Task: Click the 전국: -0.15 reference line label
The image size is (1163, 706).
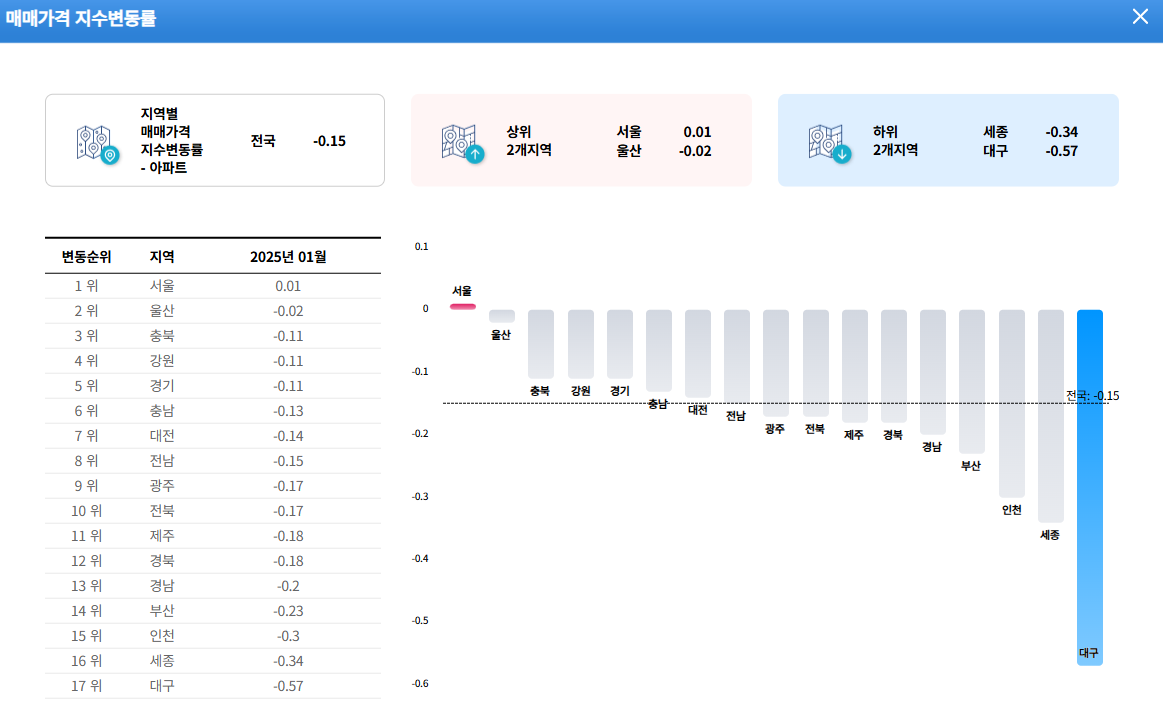Action: 1092,396
